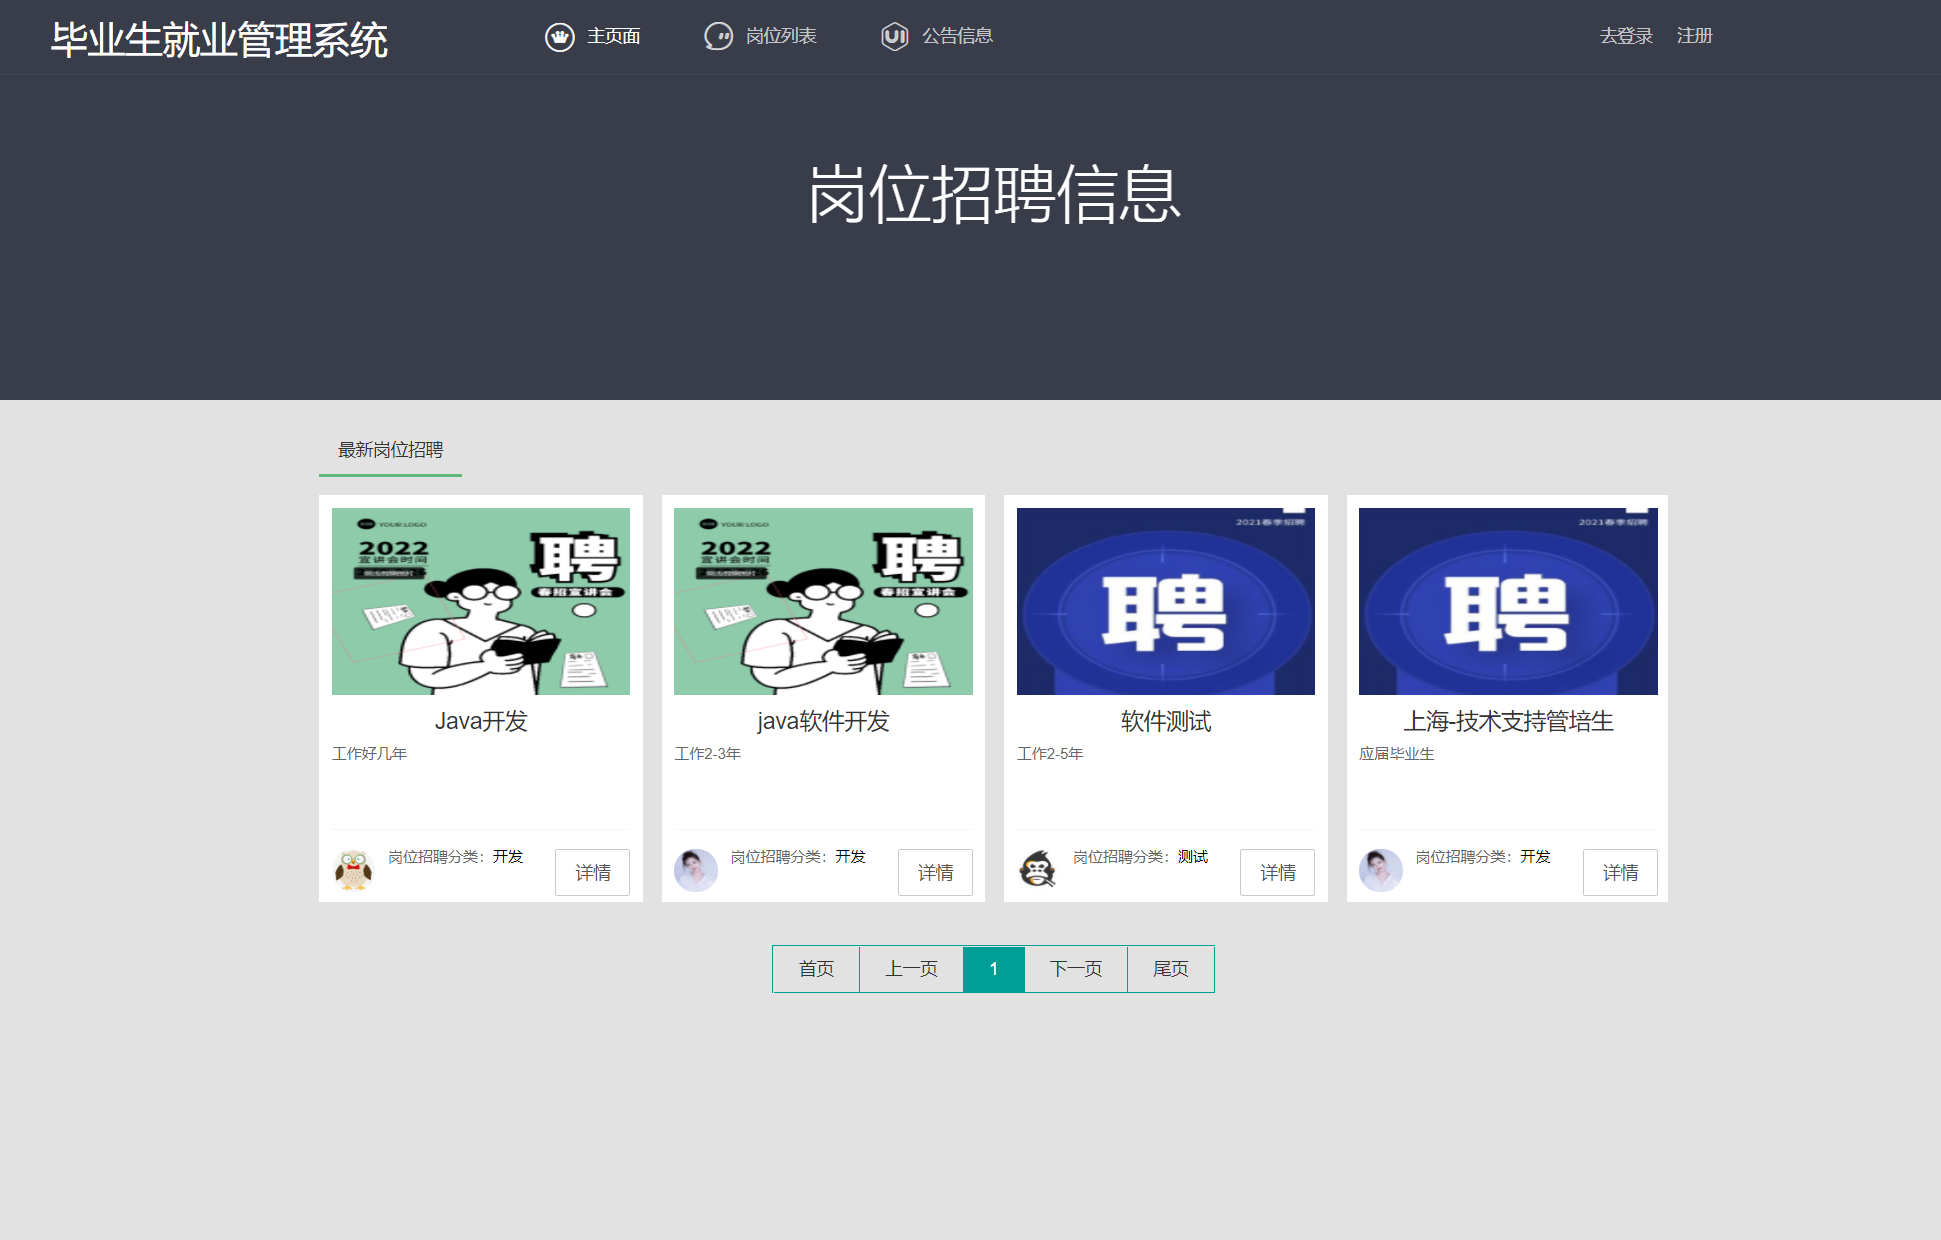The width and height of the screenshot is (1941, 1240).
Task: Jump to 尾页 last page
Action: click(x=1170, y=968)
